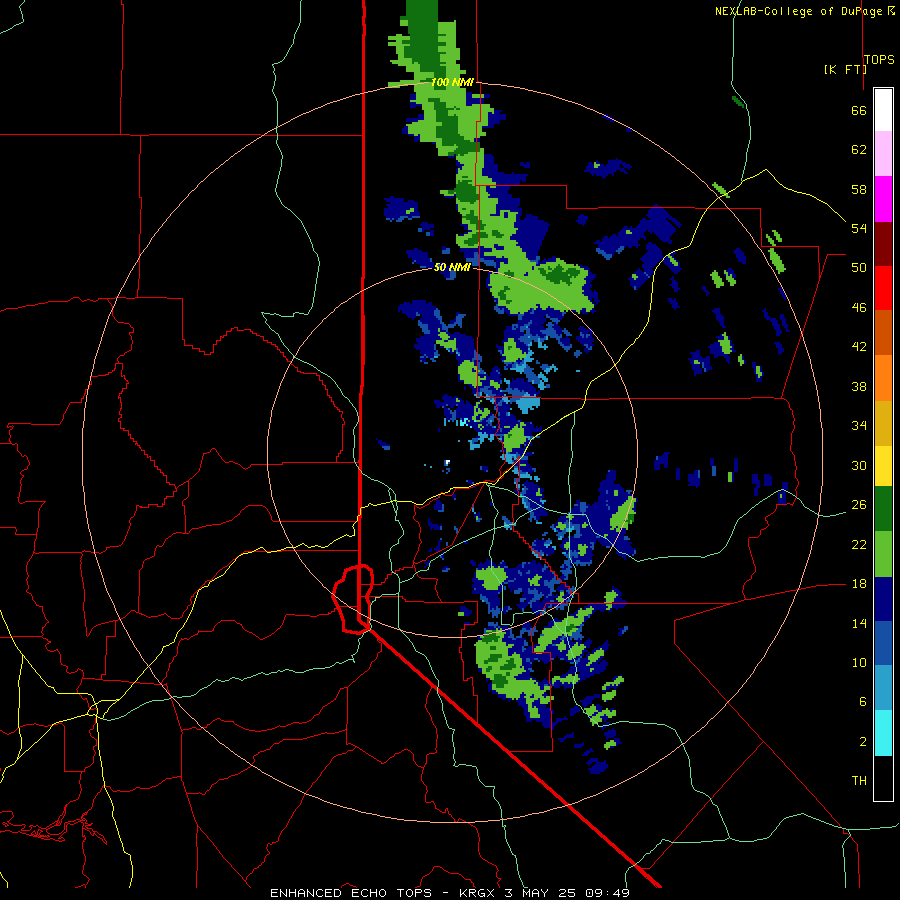Click the light pink 62 kft legend swatch
The height and width of the screenshot is (900, 900).
coord(883,154)
